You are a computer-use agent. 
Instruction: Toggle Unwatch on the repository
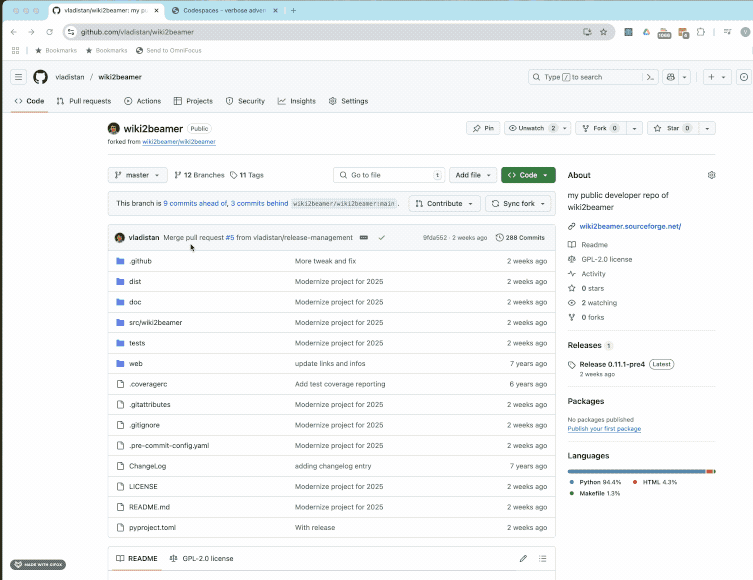532,128
